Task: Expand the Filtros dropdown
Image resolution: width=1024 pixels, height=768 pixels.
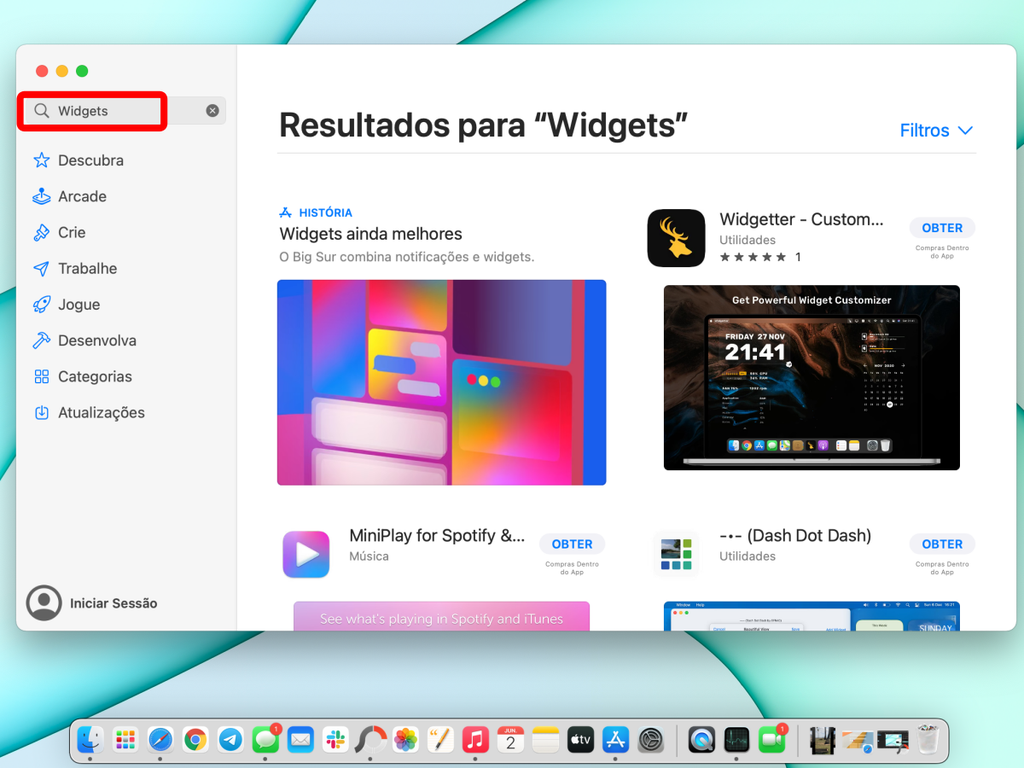Action: 936,130
